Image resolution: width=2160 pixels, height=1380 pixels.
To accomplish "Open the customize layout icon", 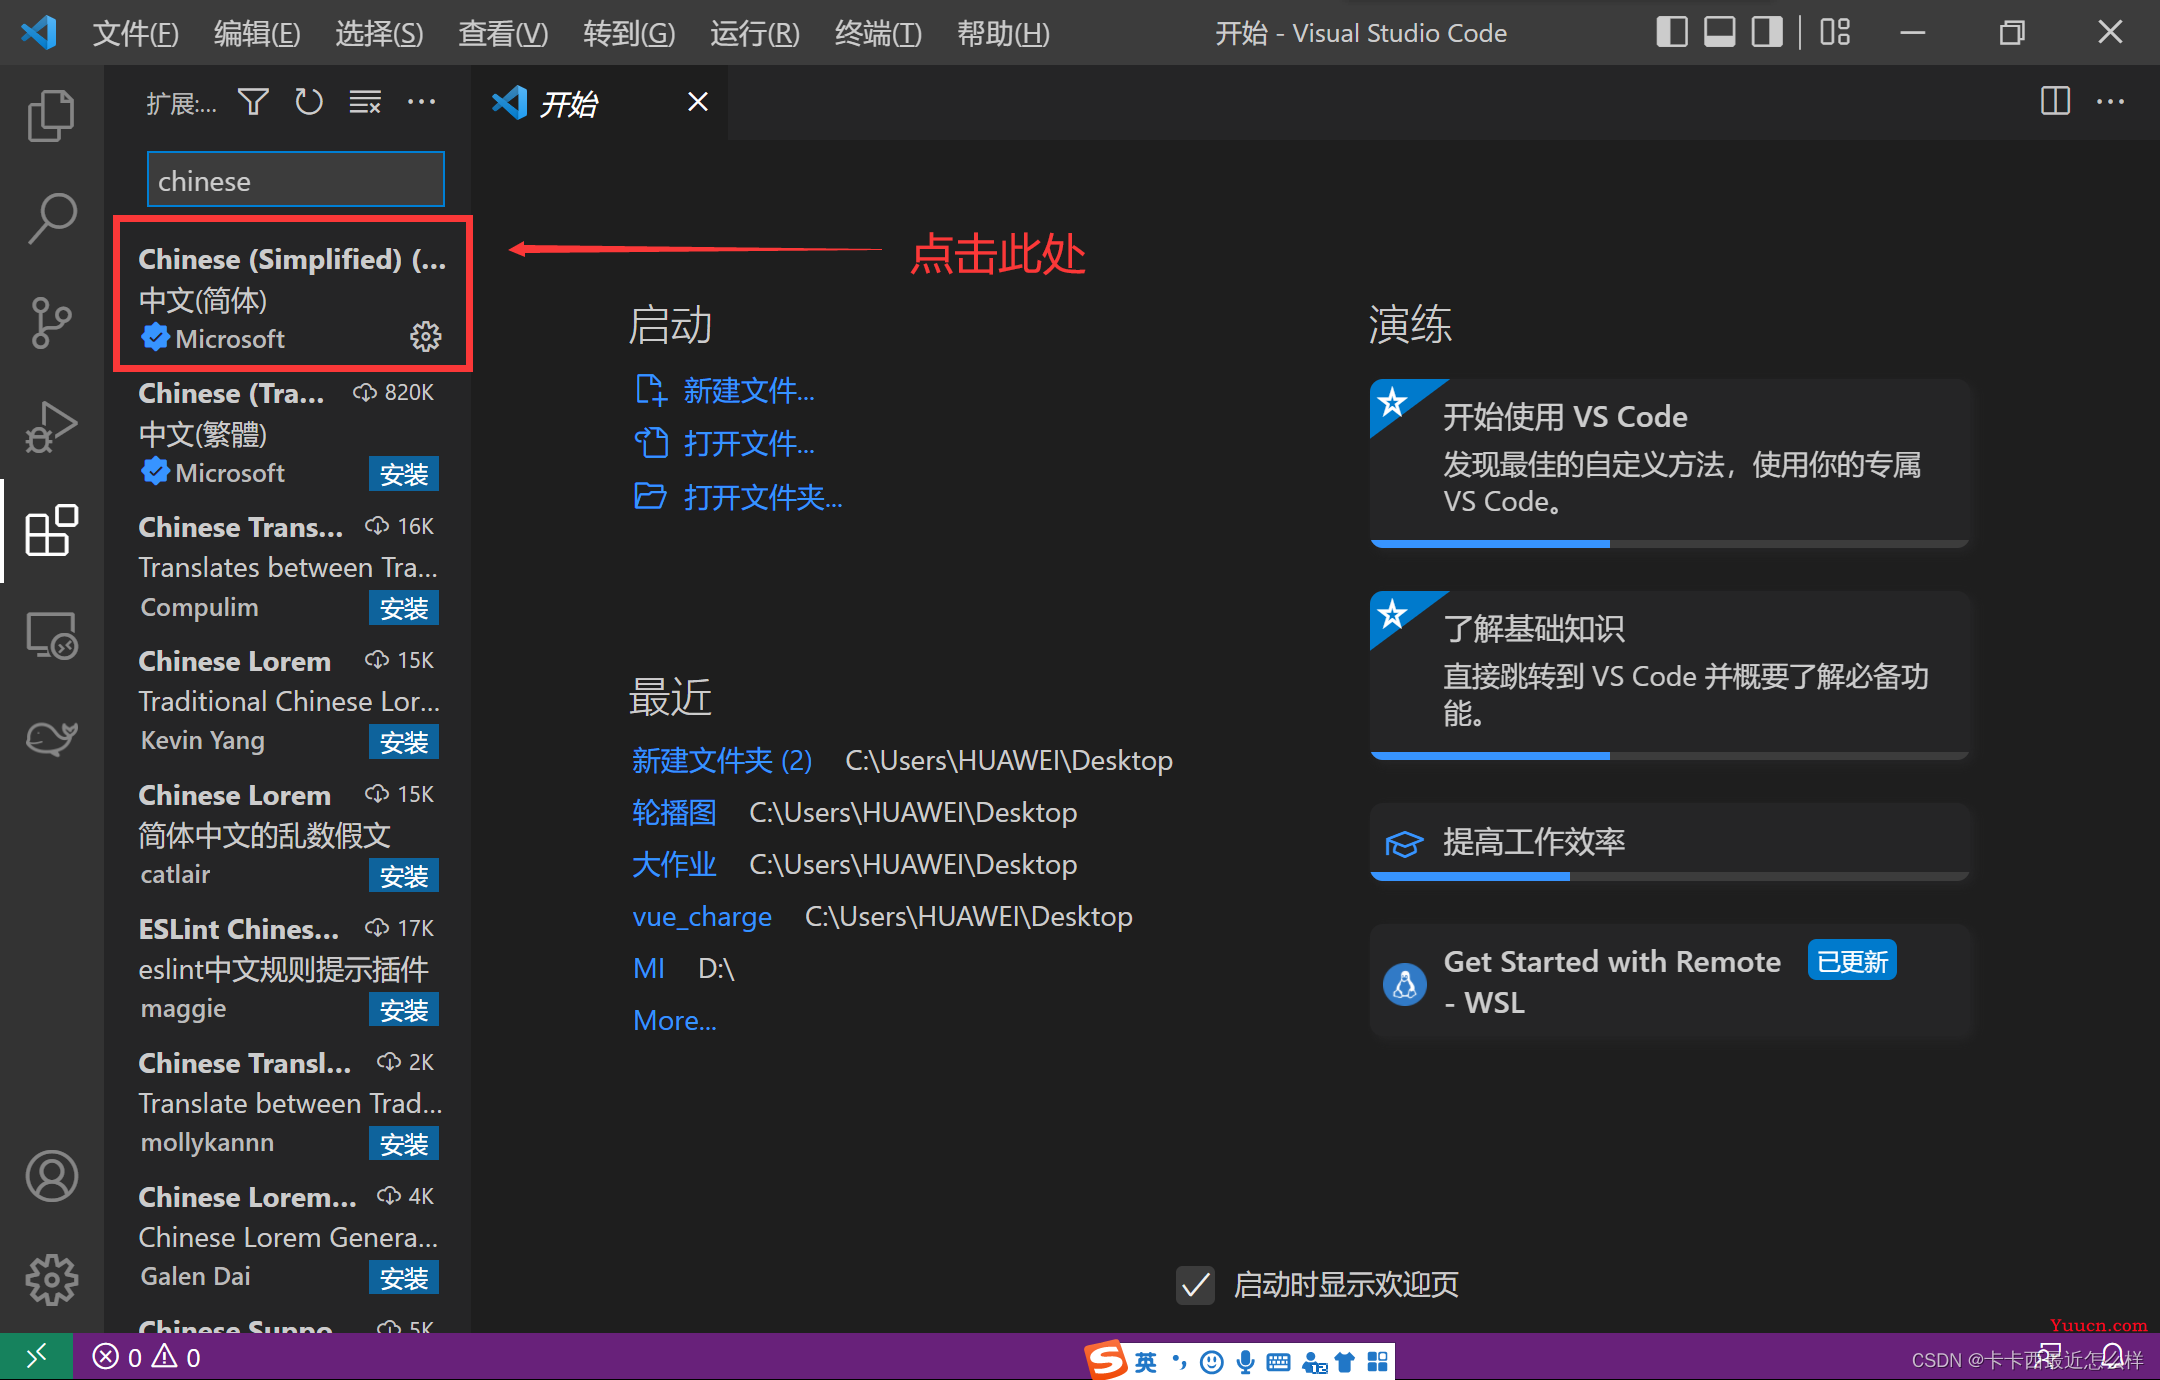I will [x=1835, y=32].
